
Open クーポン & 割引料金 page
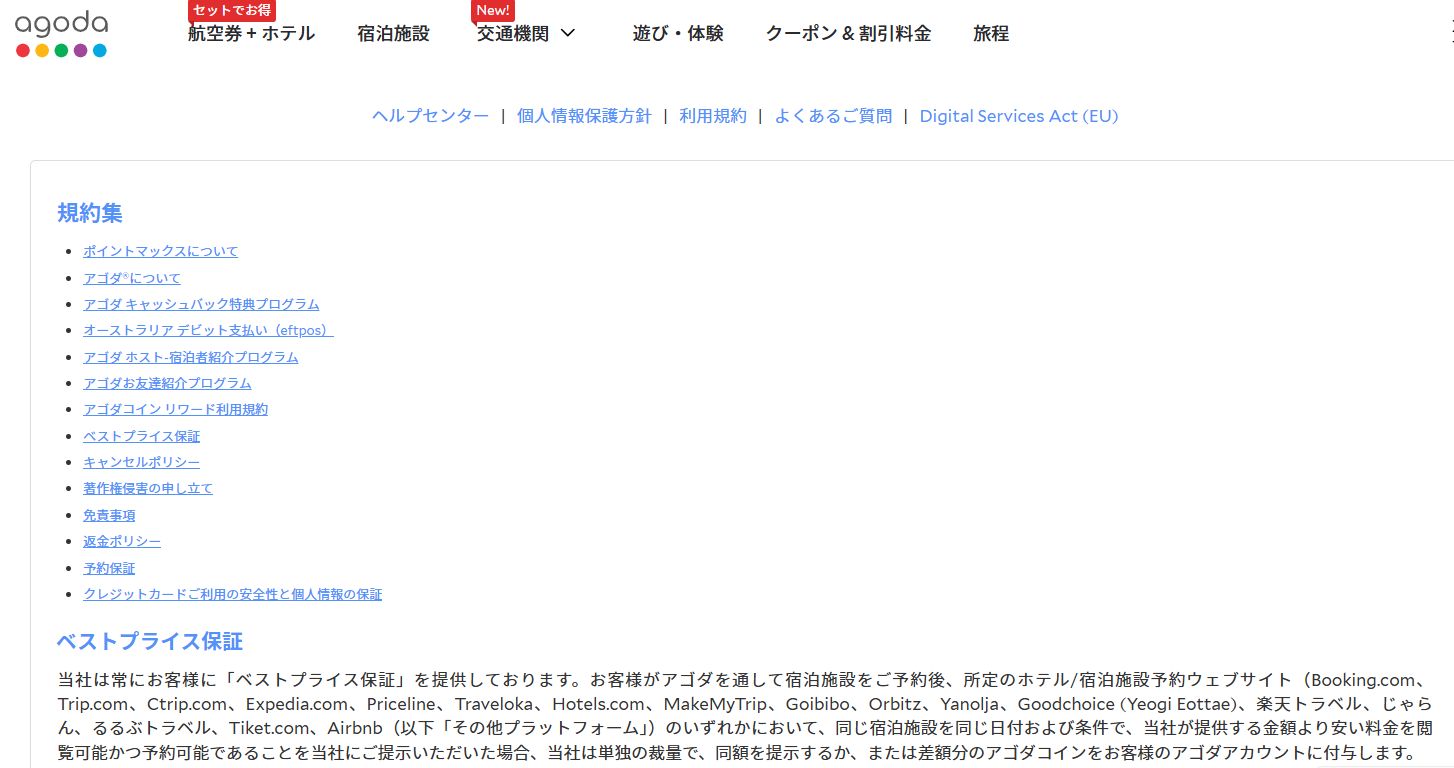pyautogui.click(x=848, y=33)
